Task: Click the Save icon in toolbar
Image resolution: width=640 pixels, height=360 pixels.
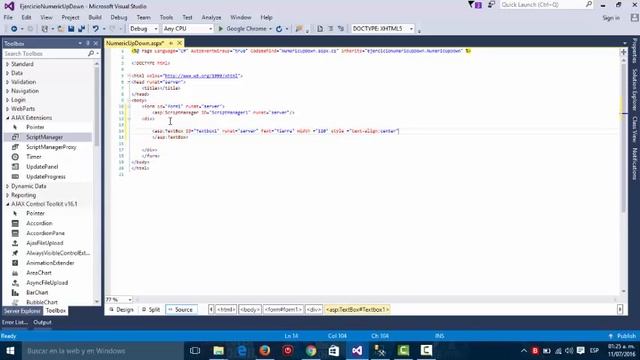Action: tap(71, 29)
